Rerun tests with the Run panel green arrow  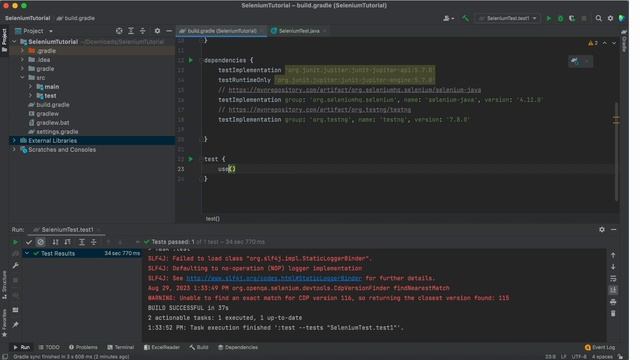click(x=16, y=242)
